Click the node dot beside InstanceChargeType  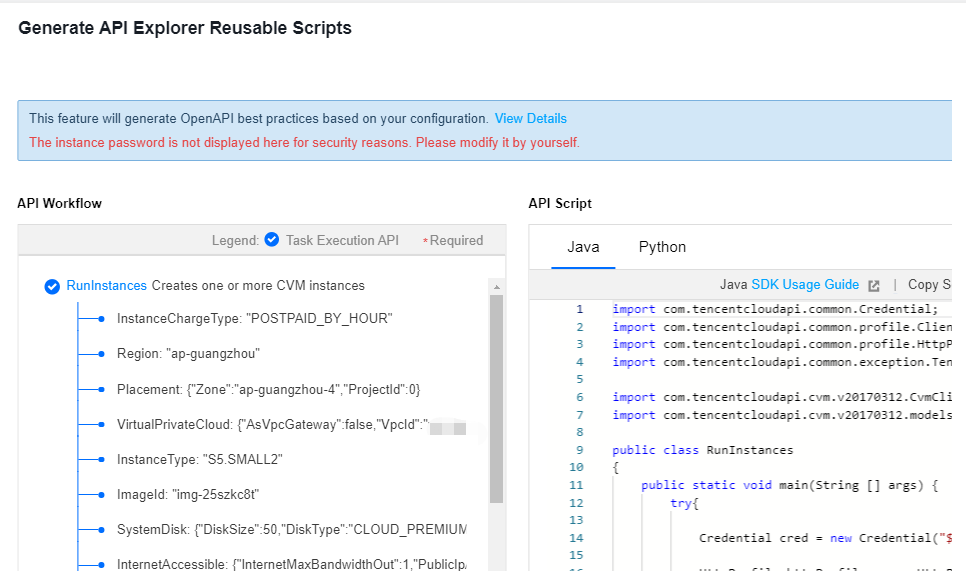tap(101, 319)
